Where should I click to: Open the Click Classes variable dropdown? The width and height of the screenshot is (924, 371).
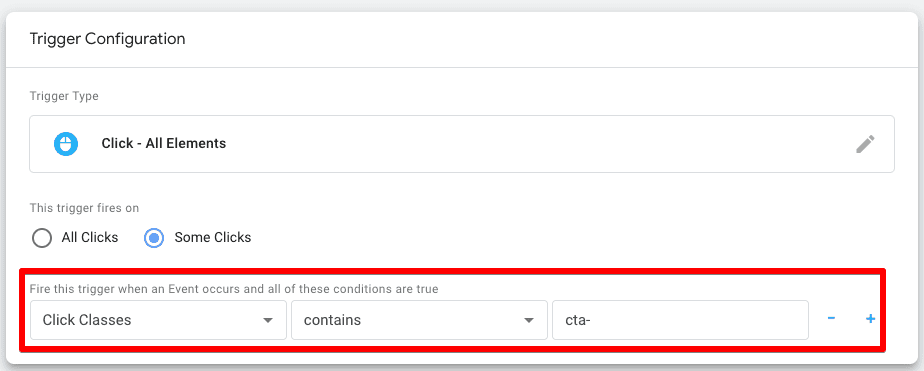click(x=159, y=320)
